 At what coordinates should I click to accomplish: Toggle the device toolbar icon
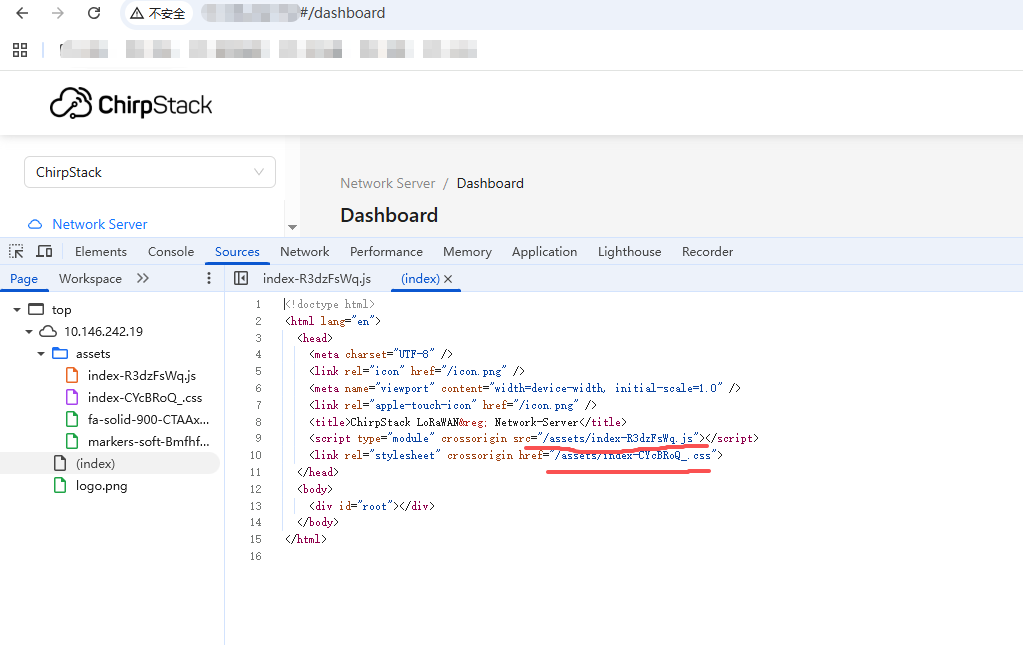point(44,252)
